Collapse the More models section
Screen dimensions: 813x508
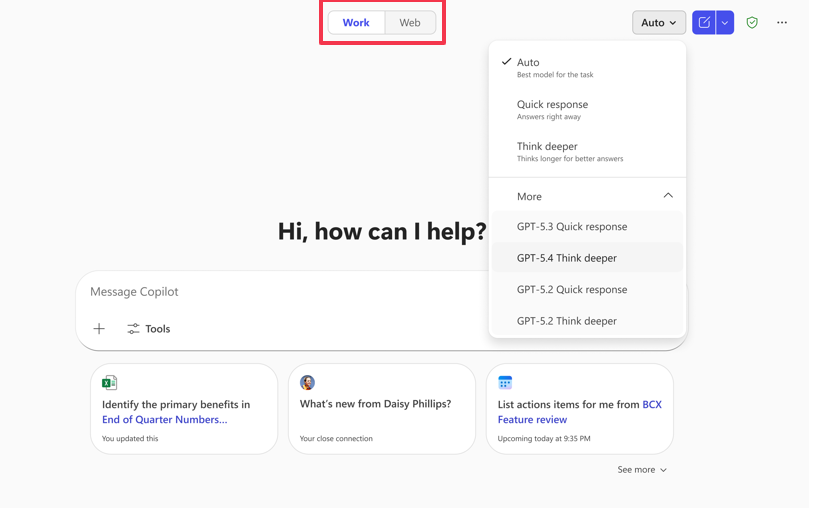(667, 196)
